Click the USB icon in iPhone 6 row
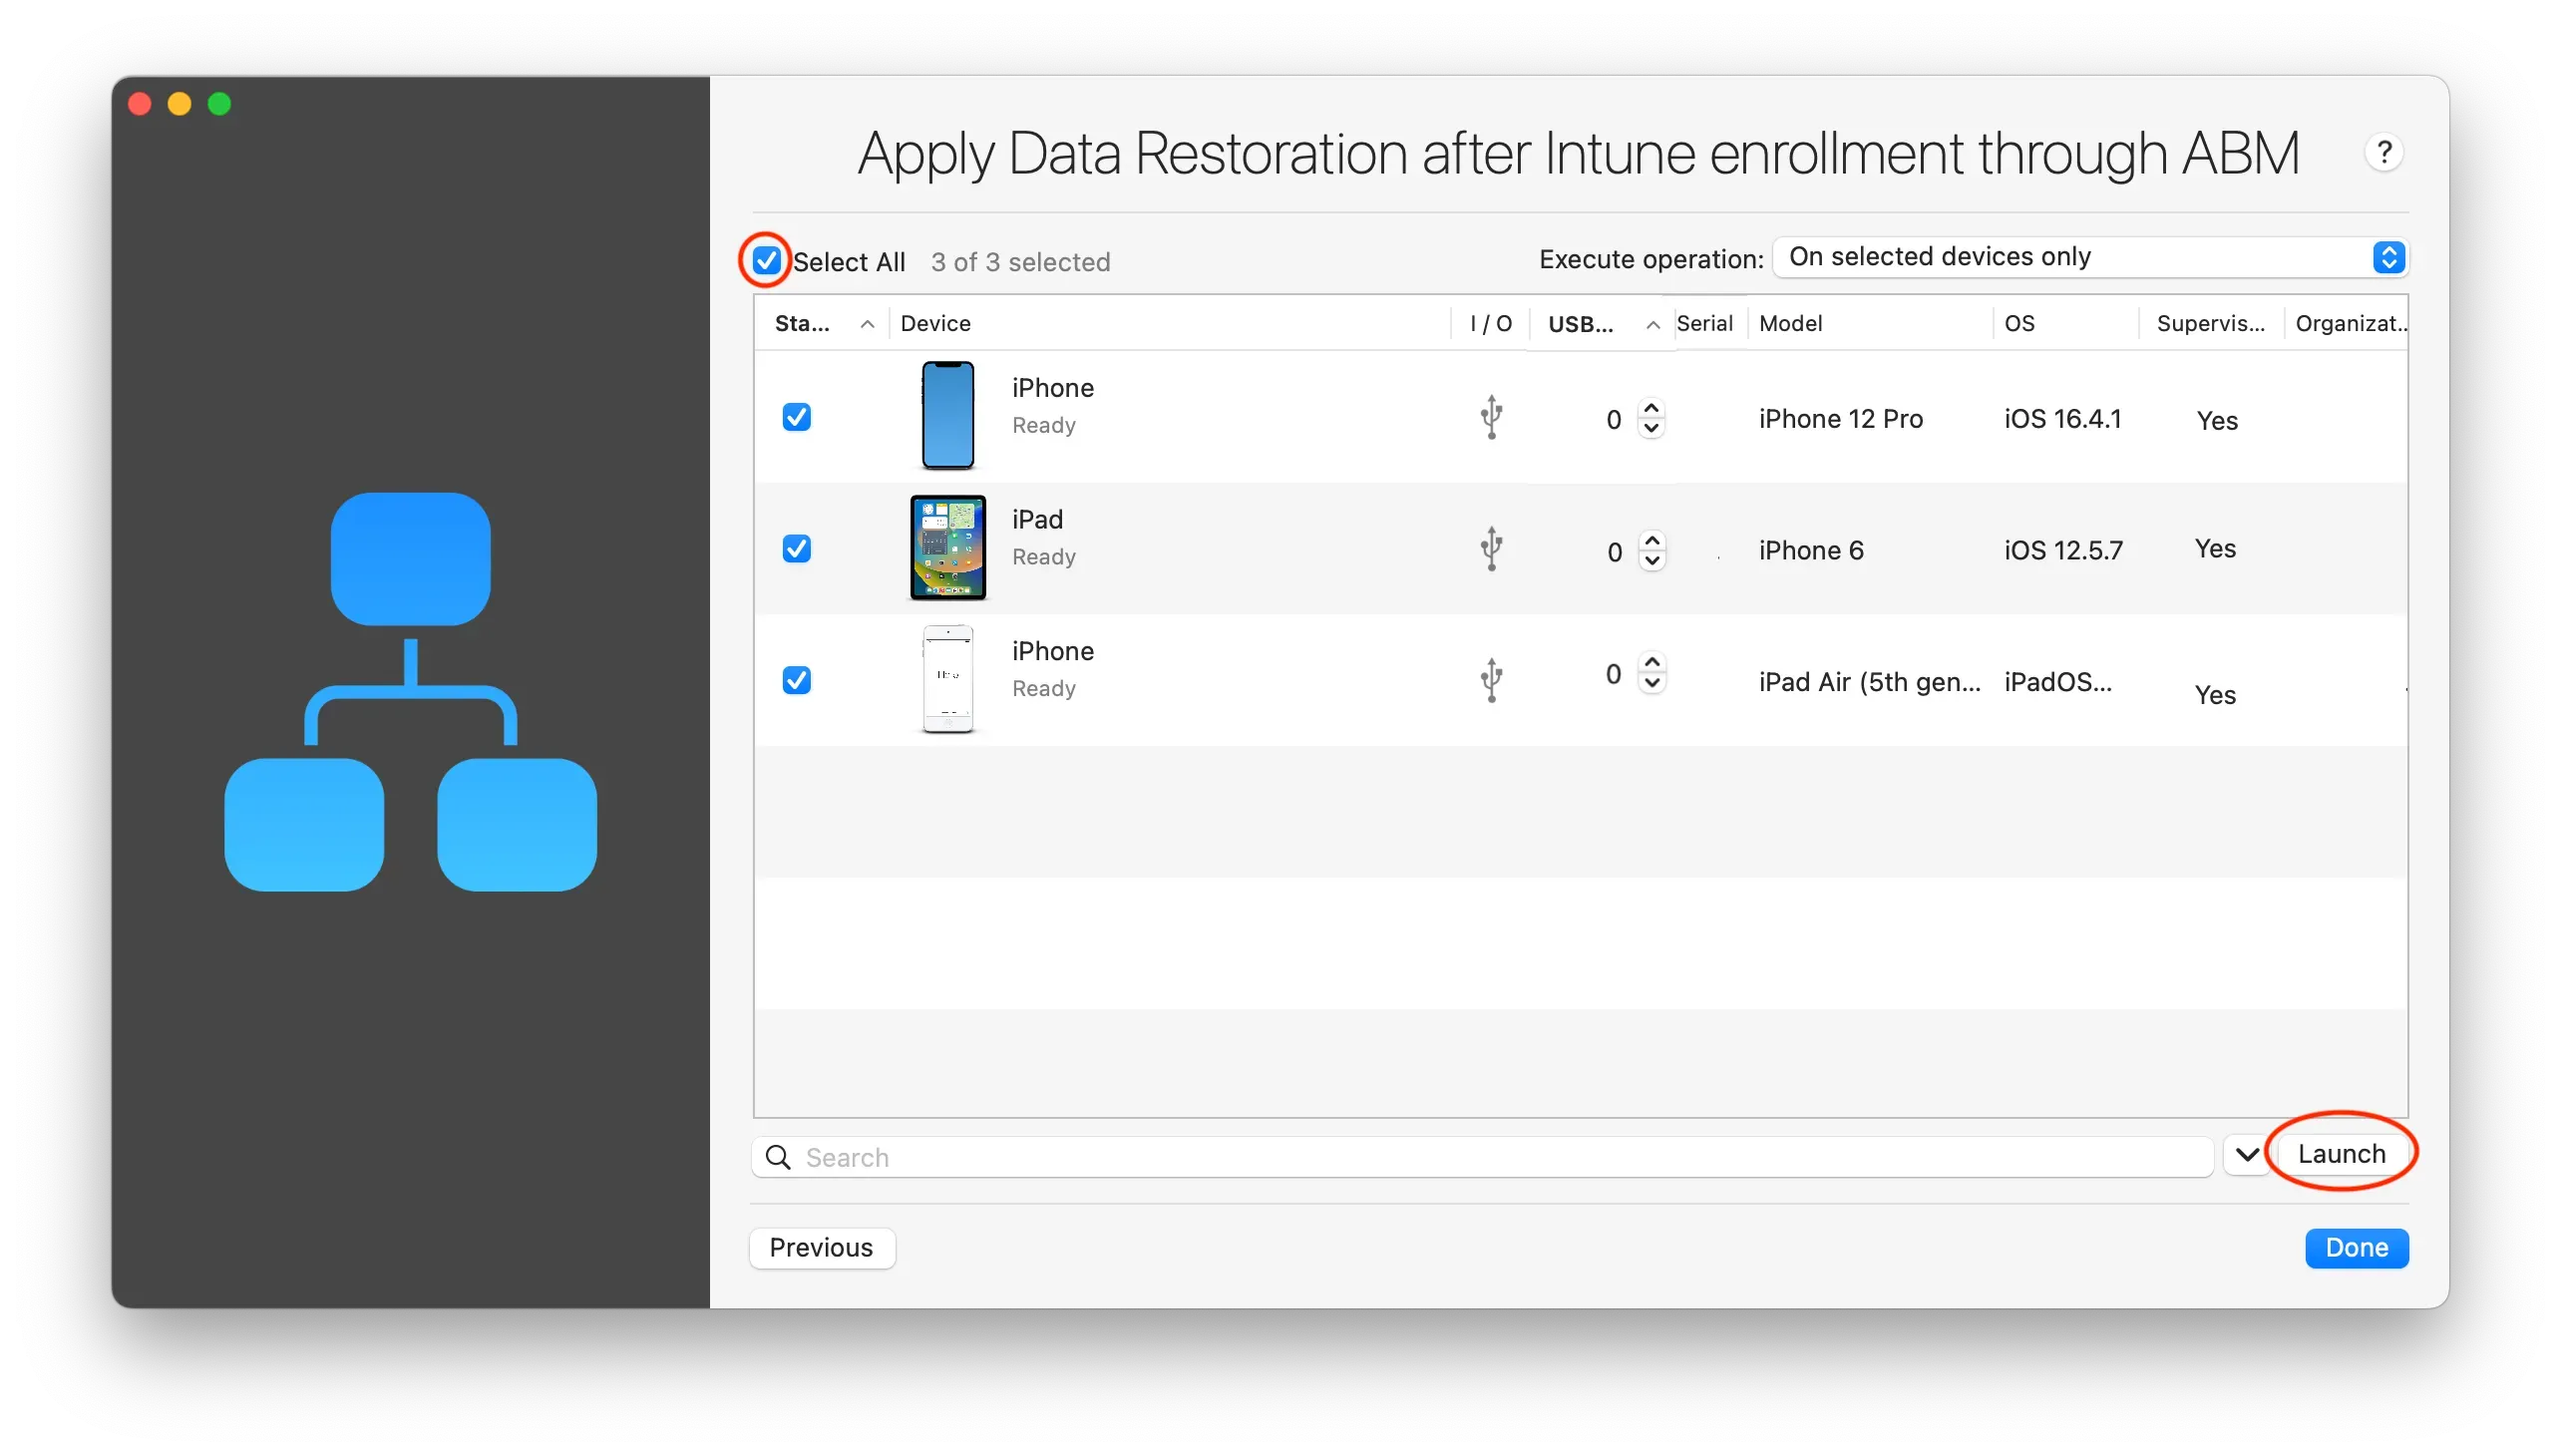2561x1456 pixels. click(x=1491, y=549)
